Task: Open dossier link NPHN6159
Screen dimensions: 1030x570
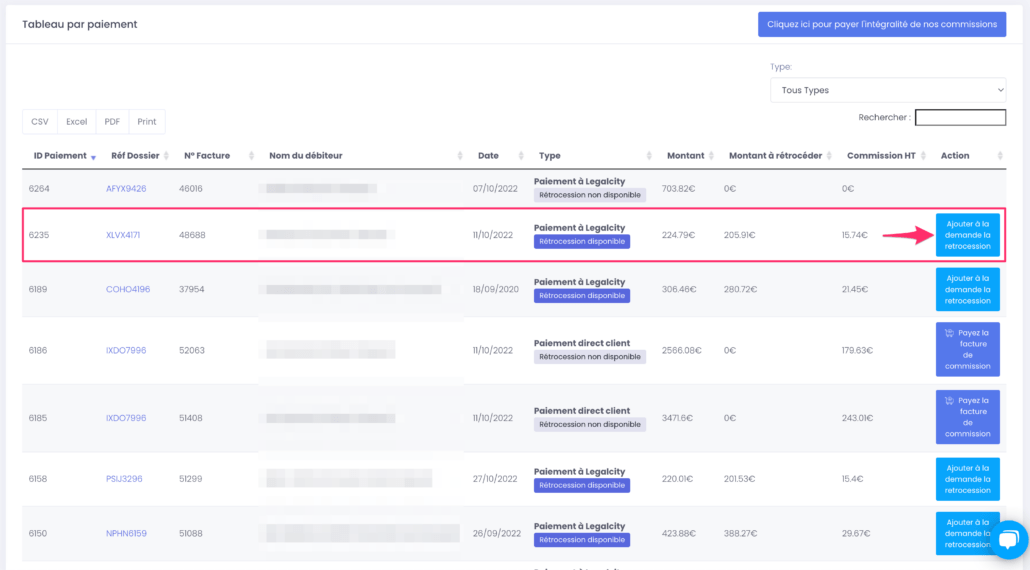Action: 126,533
